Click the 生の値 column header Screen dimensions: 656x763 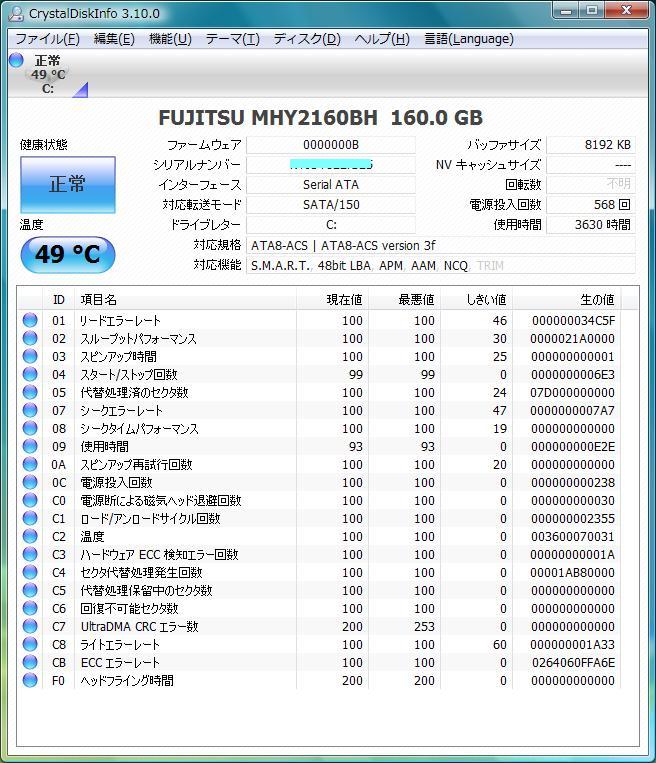coord(566,299)
